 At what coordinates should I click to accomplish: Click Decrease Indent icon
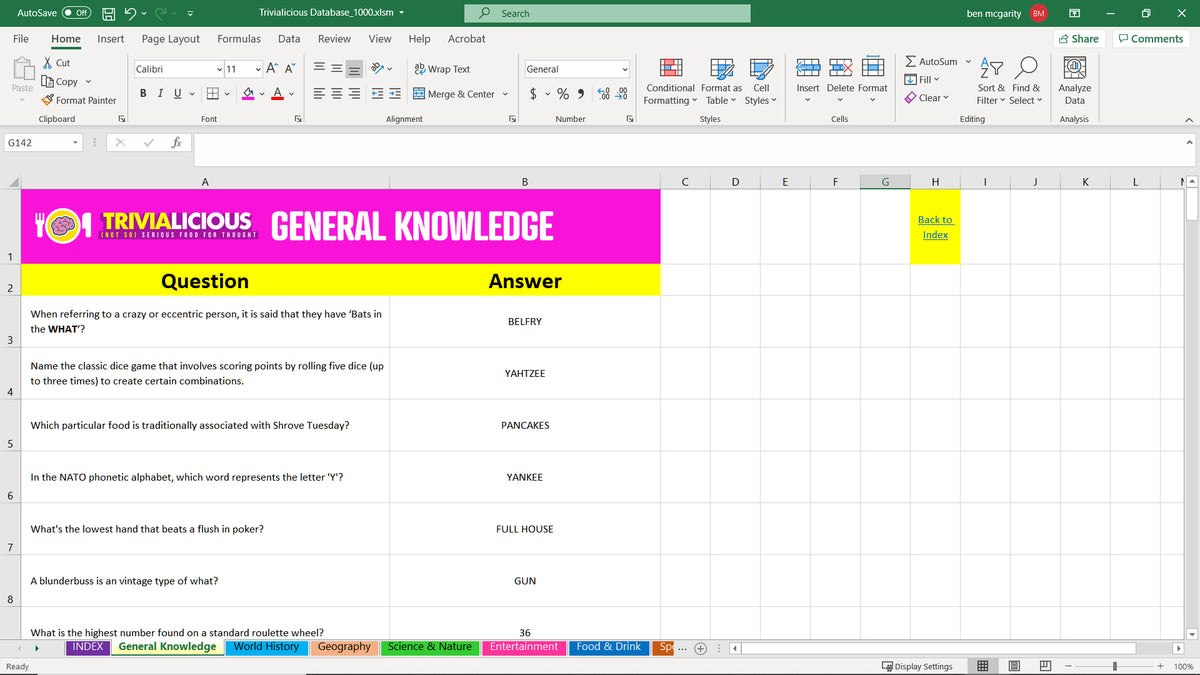pyautogui.click(x=378, y=94)
